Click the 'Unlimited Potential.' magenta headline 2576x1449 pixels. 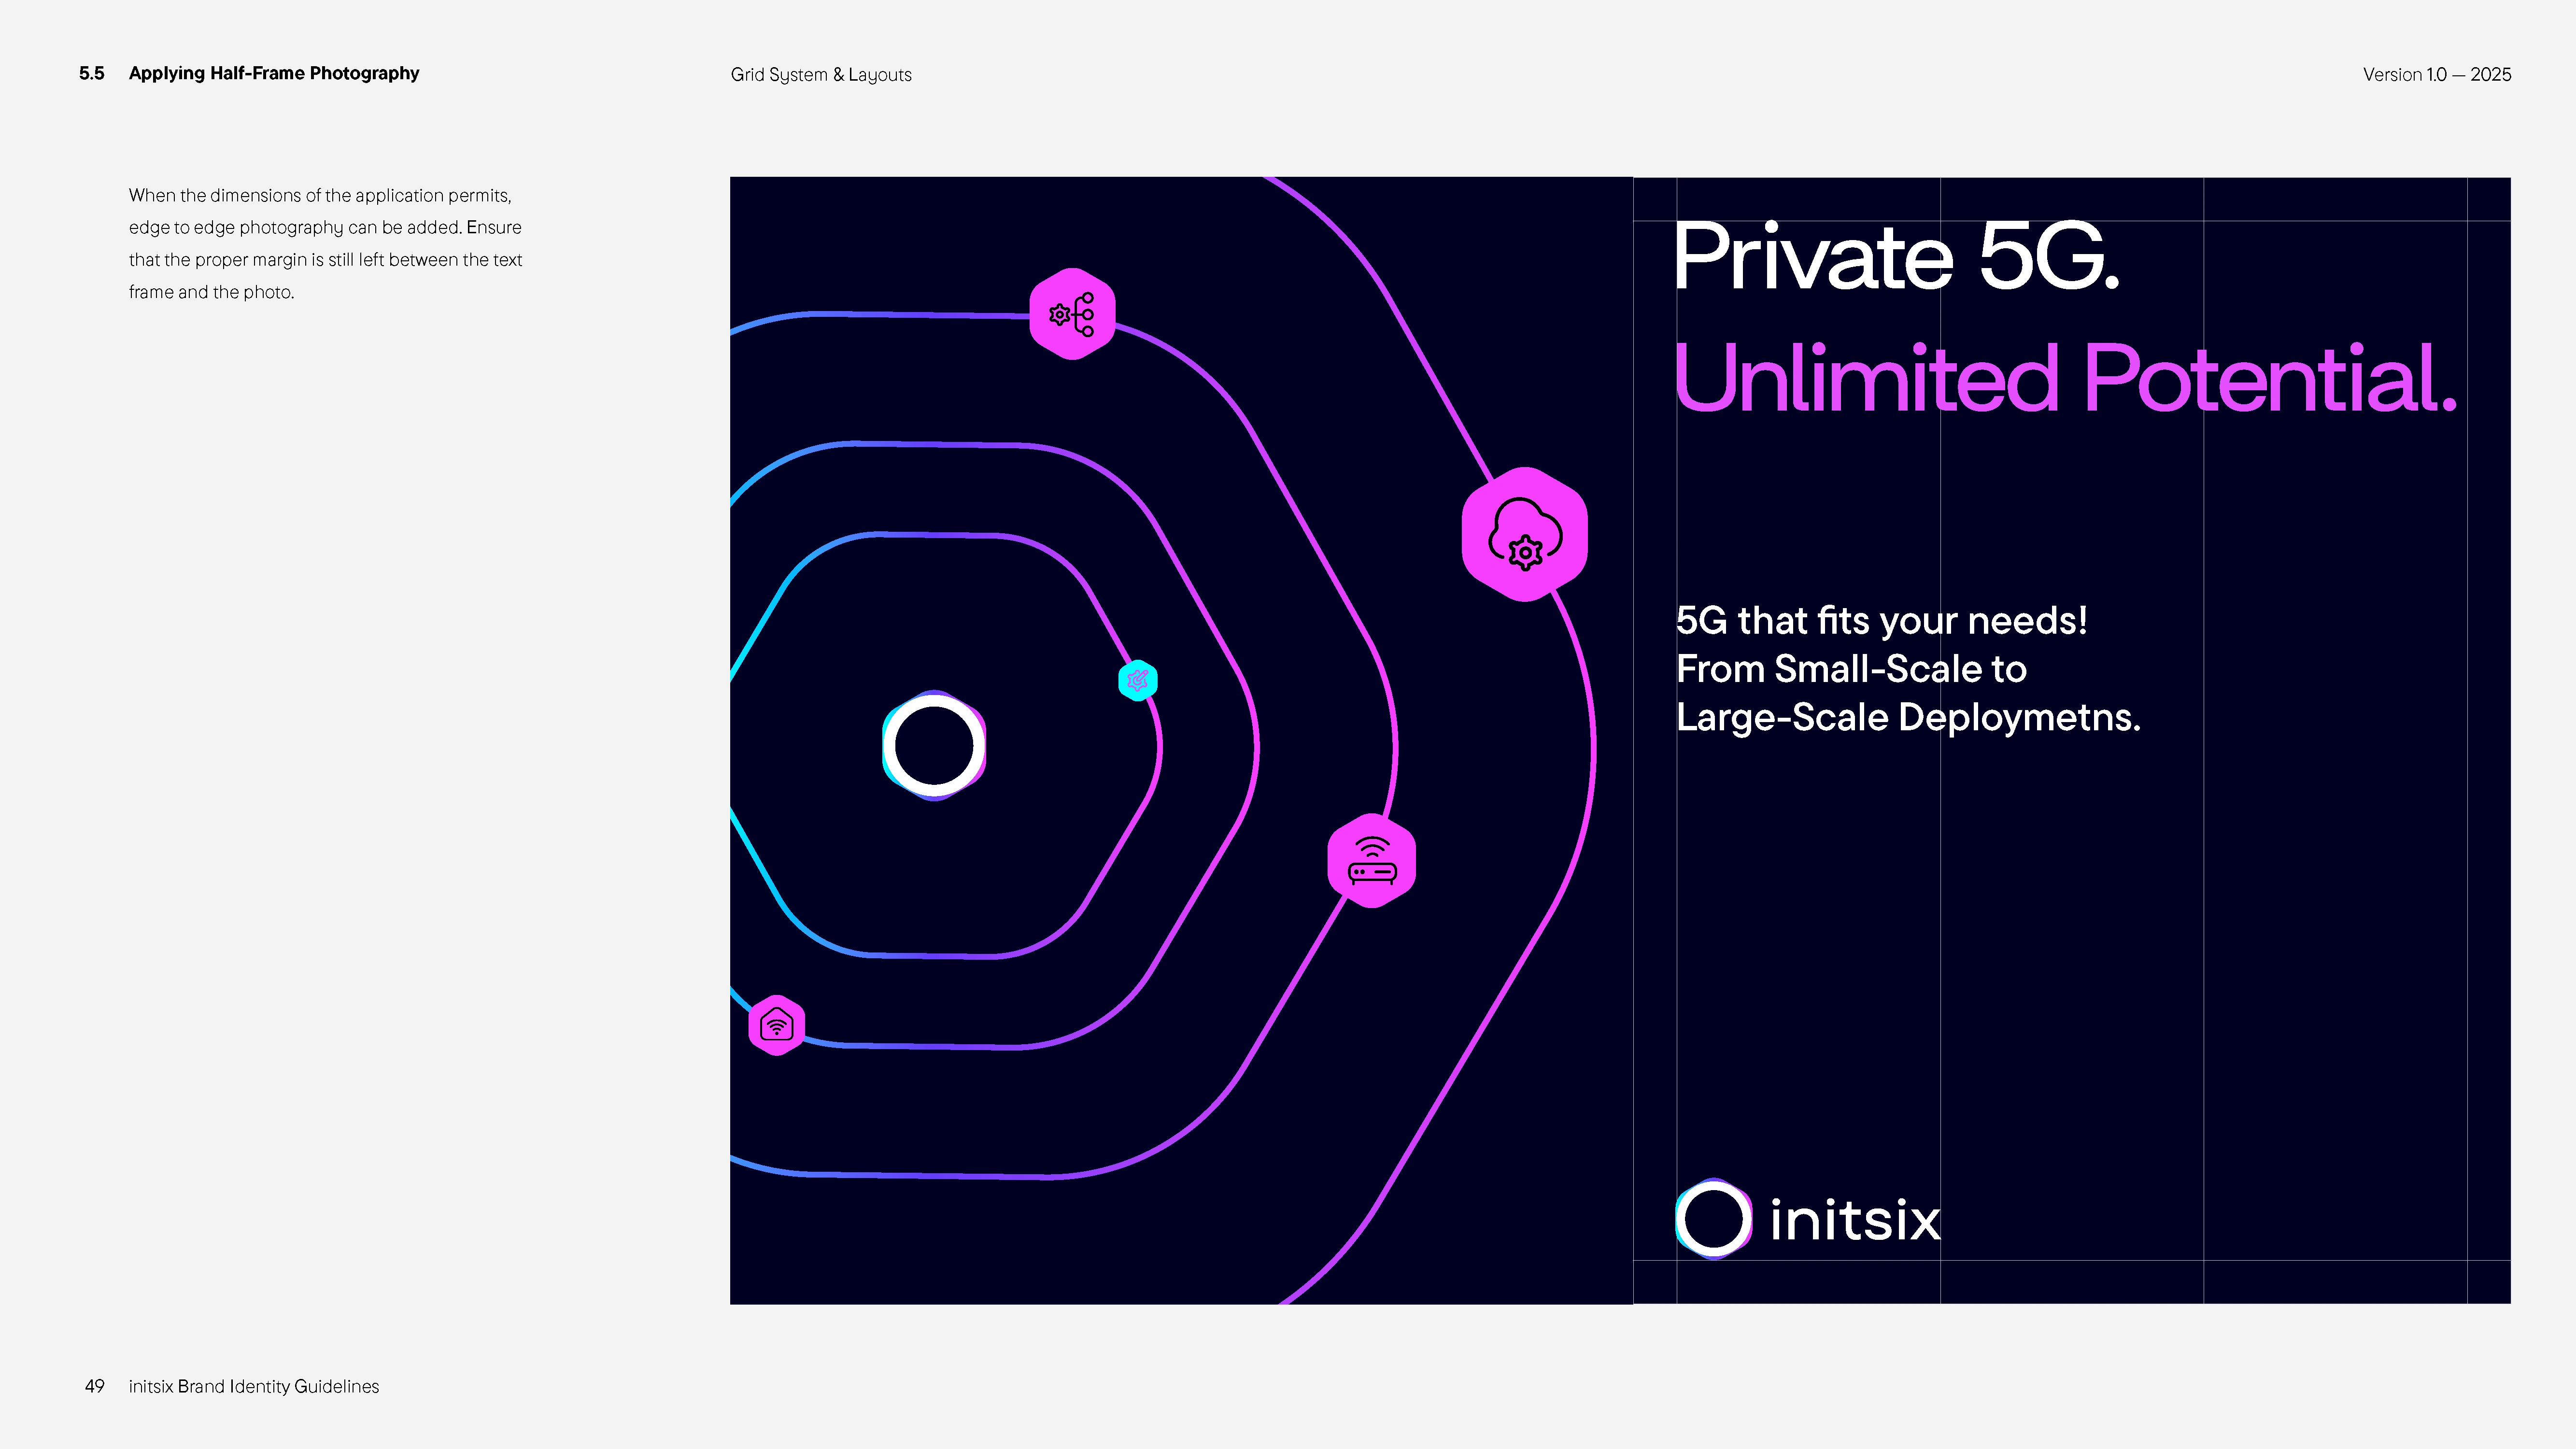pos(2064,379)
